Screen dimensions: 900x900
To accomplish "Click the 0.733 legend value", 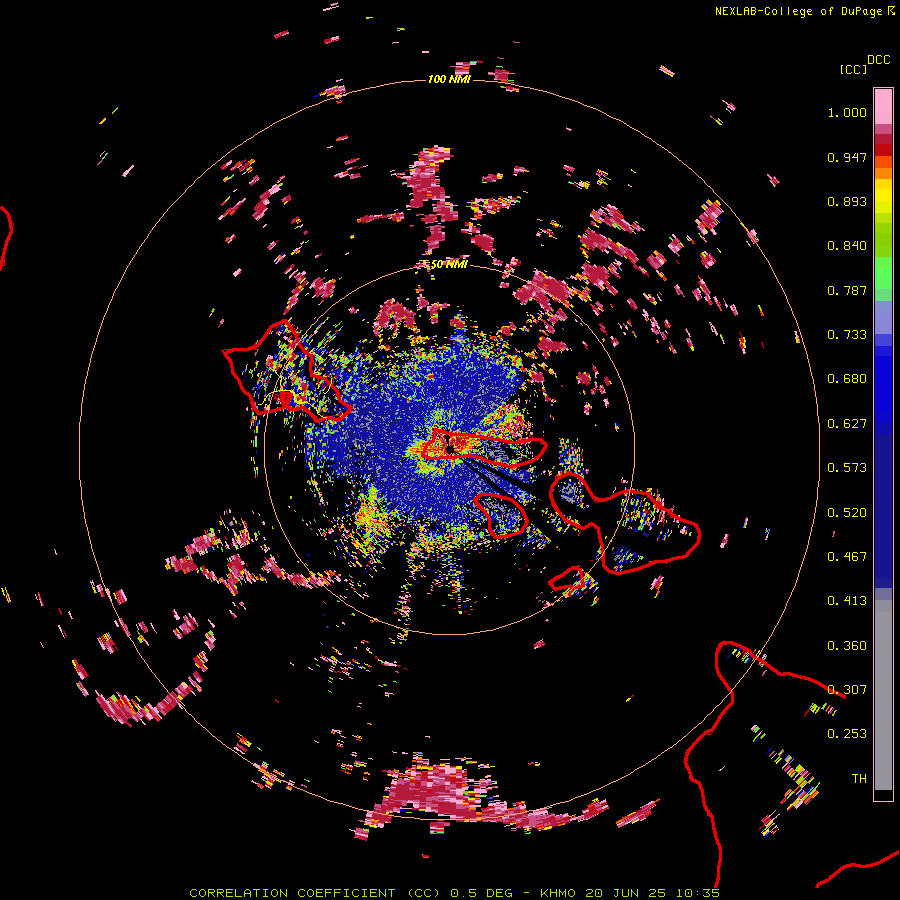I will click(847, 335).
